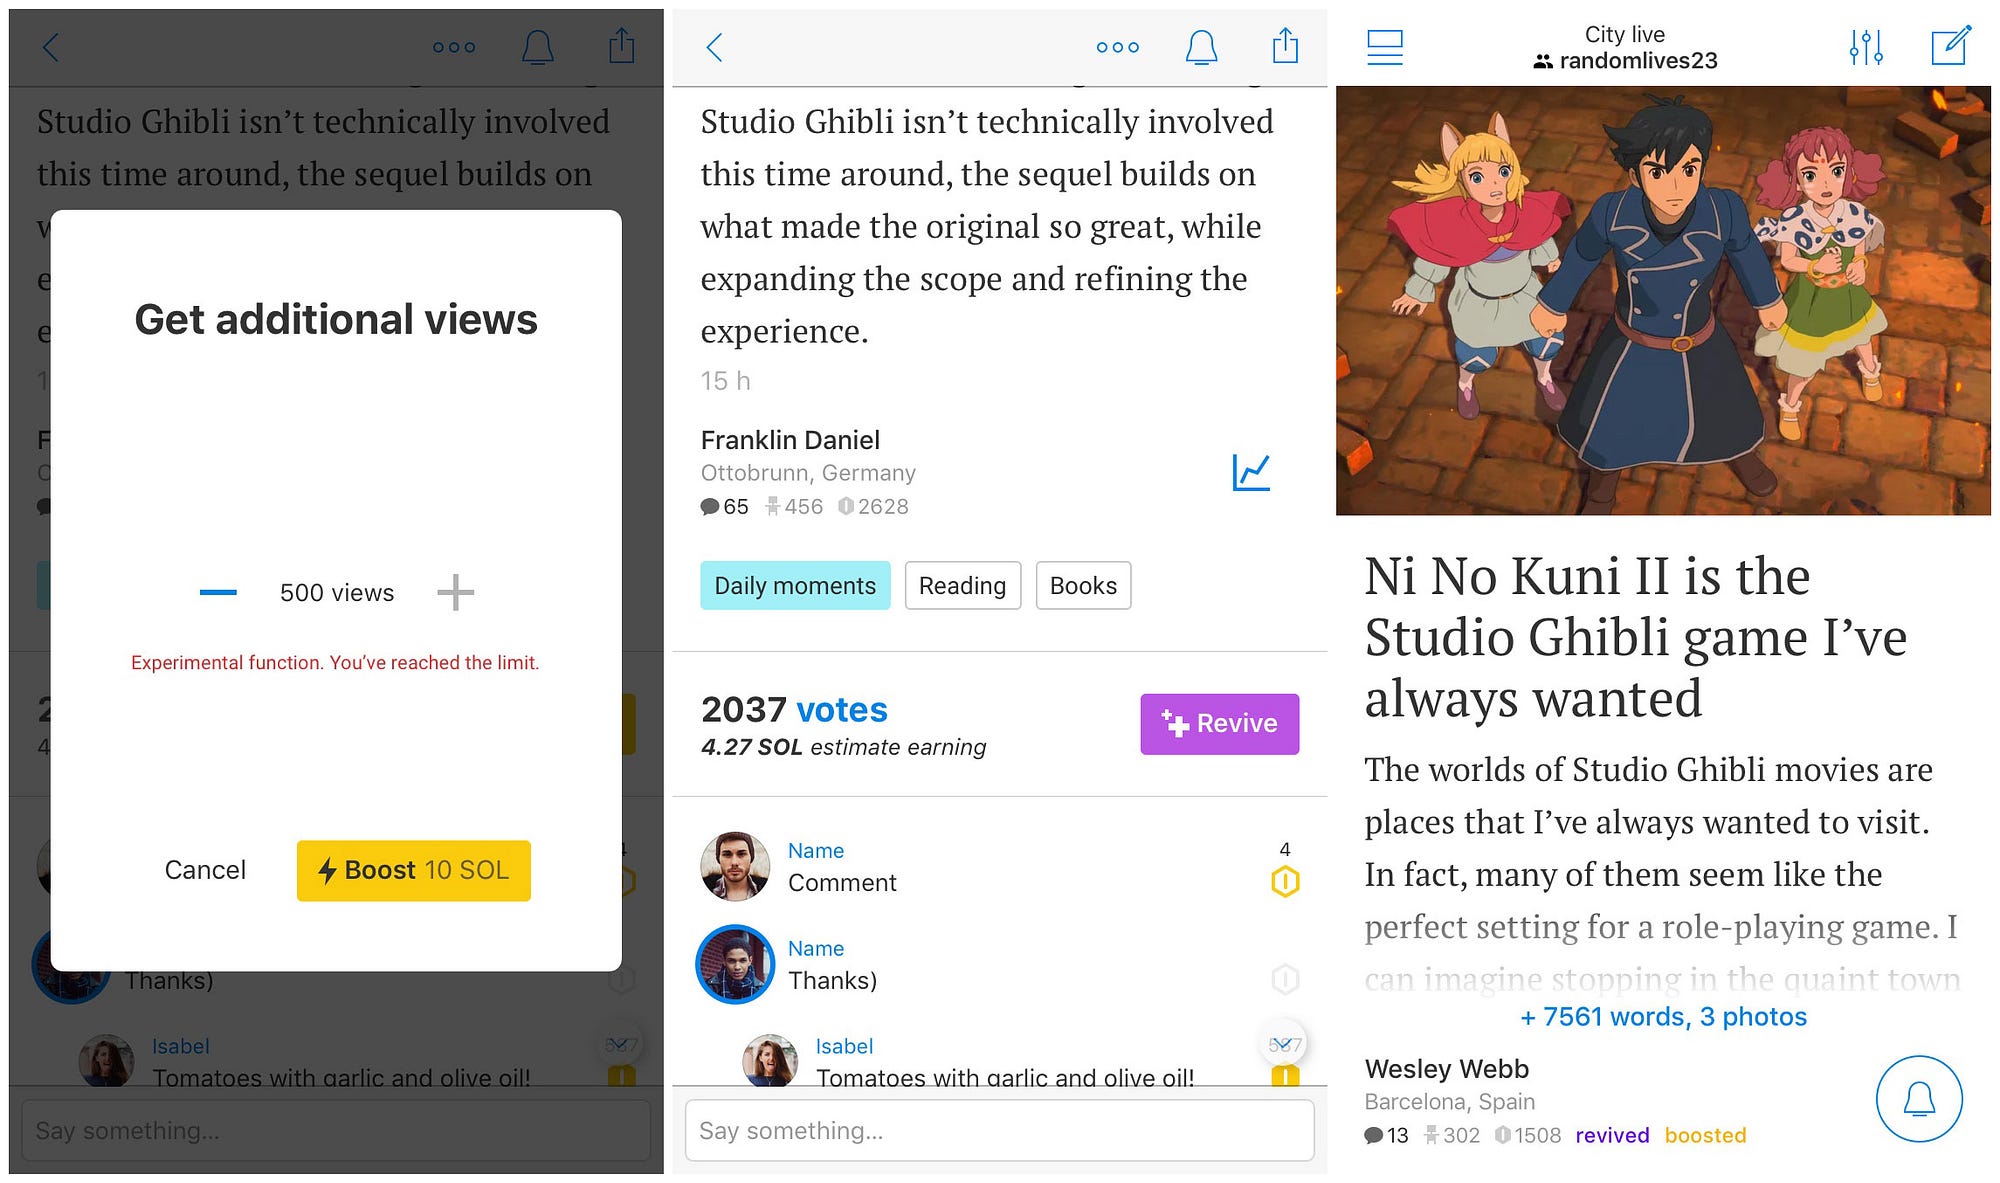Tap the 2628 coin count under Franklin Daniel

click(873, 507)
